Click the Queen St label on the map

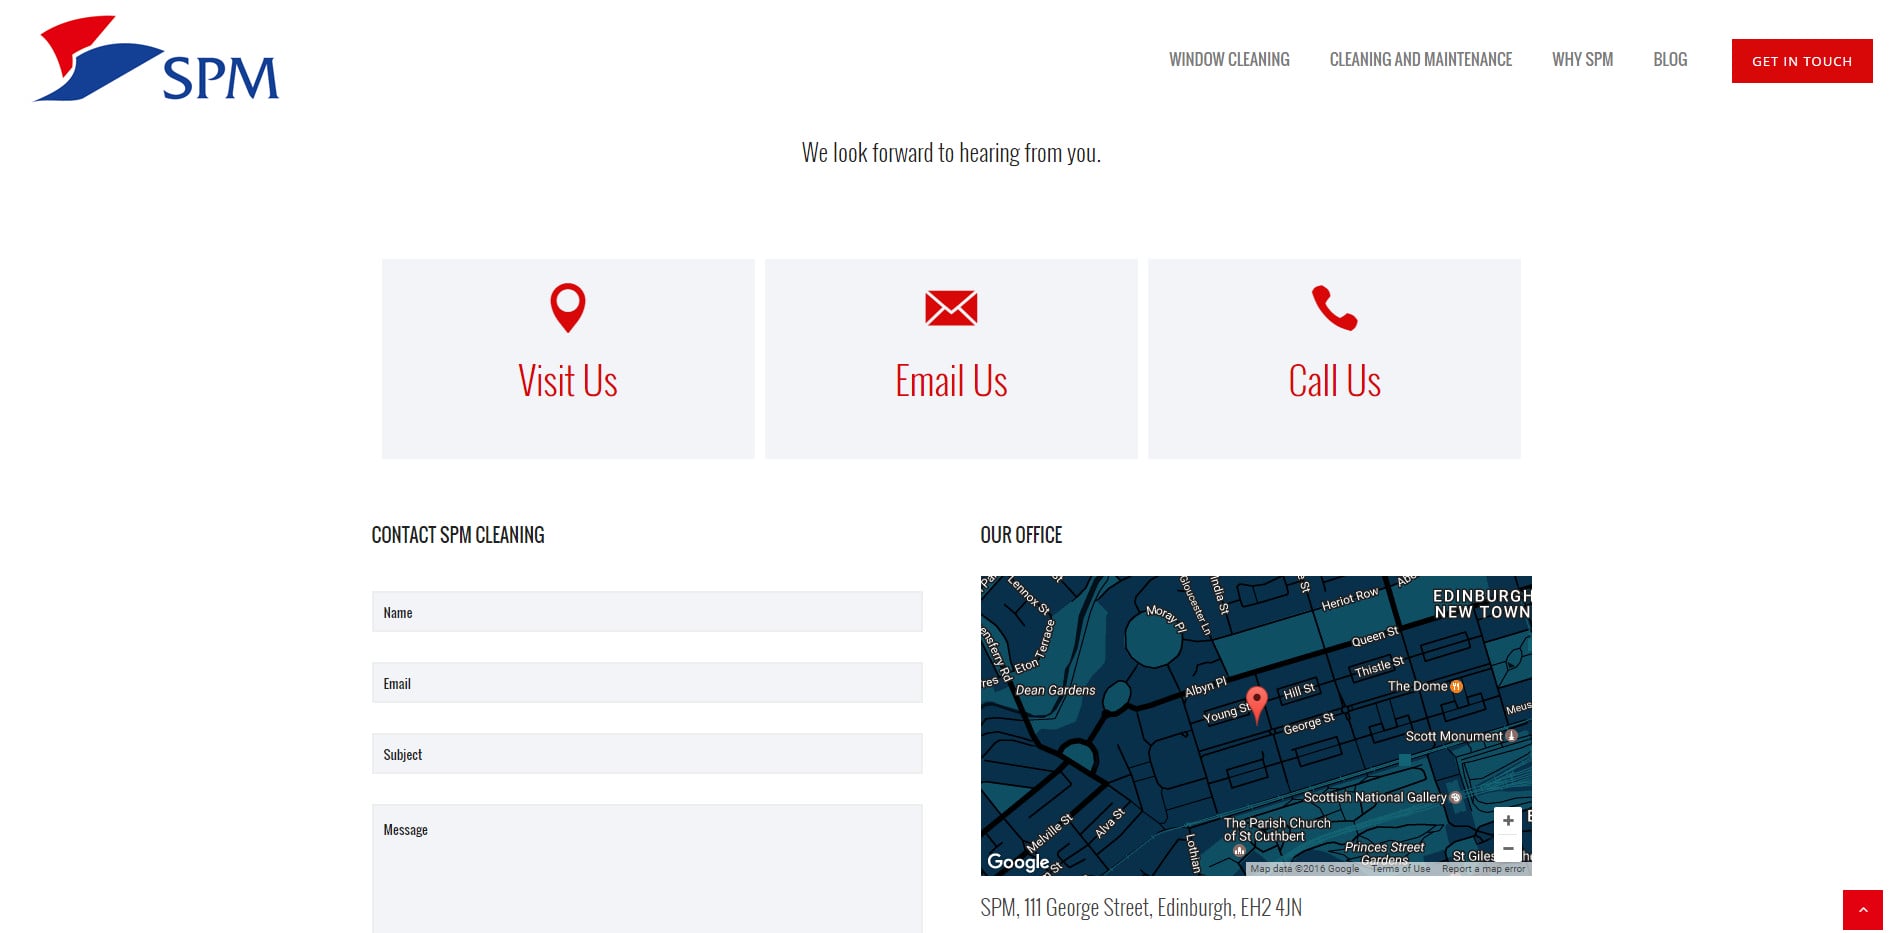(1375, 637)
